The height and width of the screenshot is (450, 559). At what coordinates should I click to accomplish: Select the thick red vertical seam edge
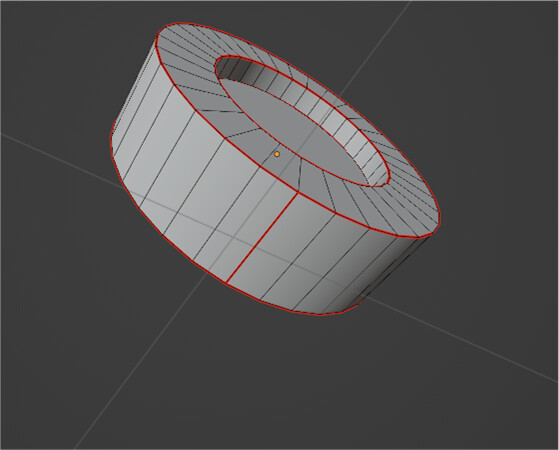coord(262,238)
